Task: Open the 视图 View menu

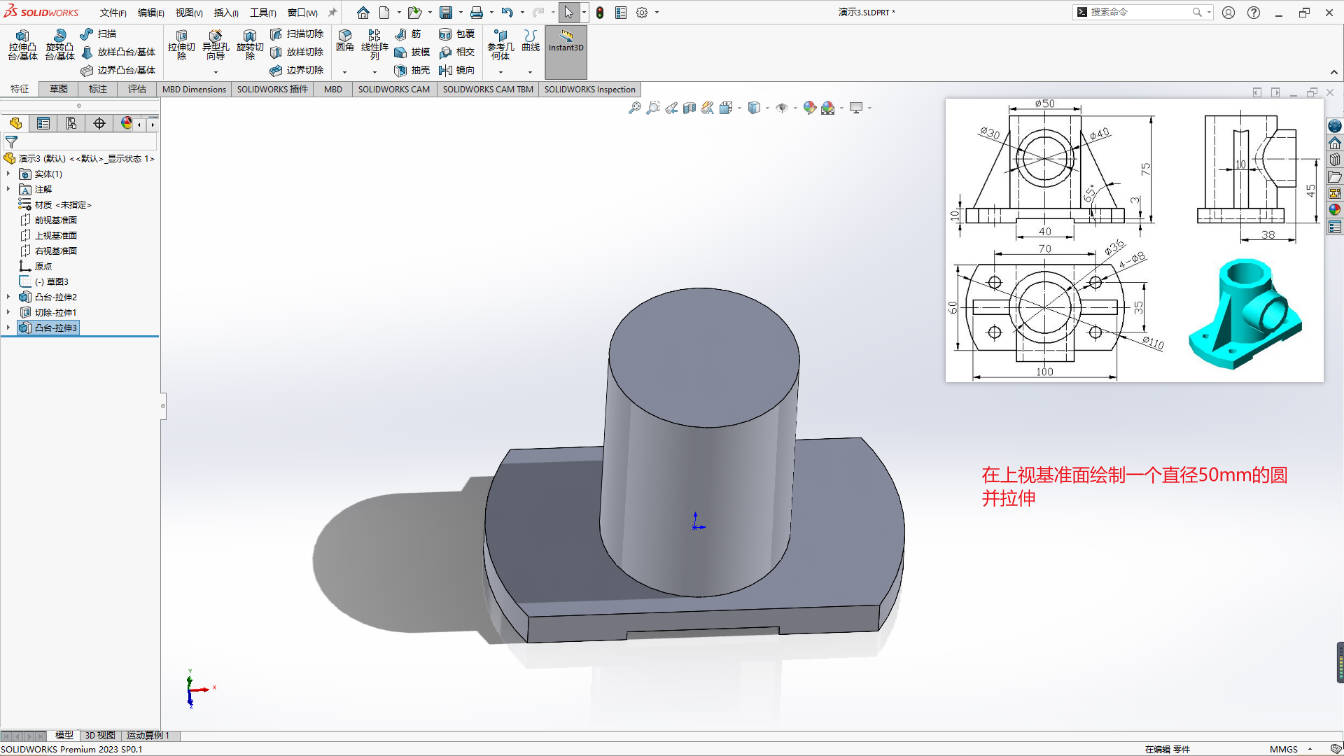Action: pos(189,13)
